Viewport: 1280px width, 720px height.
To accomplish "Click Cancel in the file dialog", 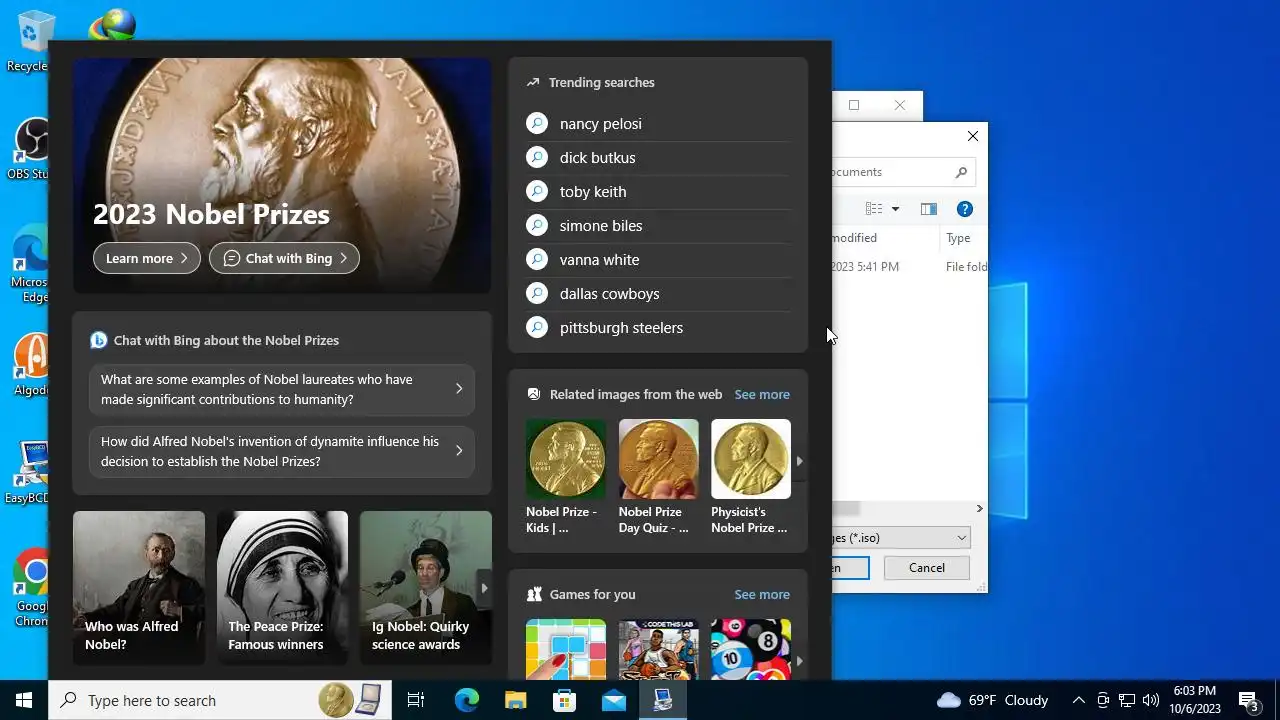I will (927, 567).
